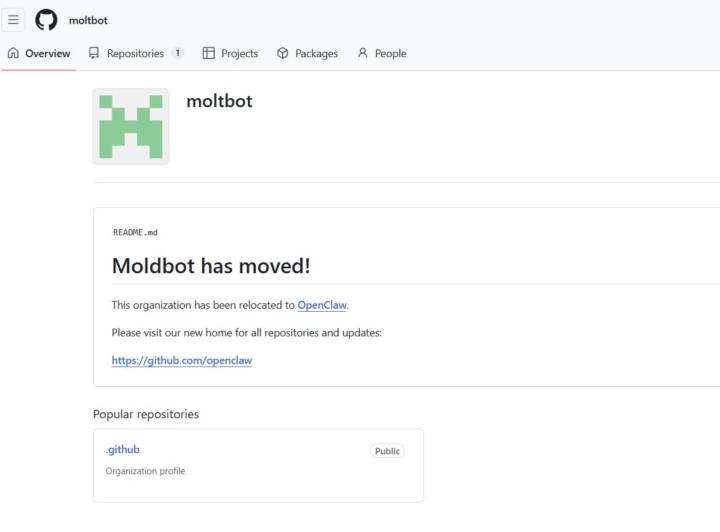Click the README.md file label
The width and height of the screenshot is (720, 532).
click(135, 232)
